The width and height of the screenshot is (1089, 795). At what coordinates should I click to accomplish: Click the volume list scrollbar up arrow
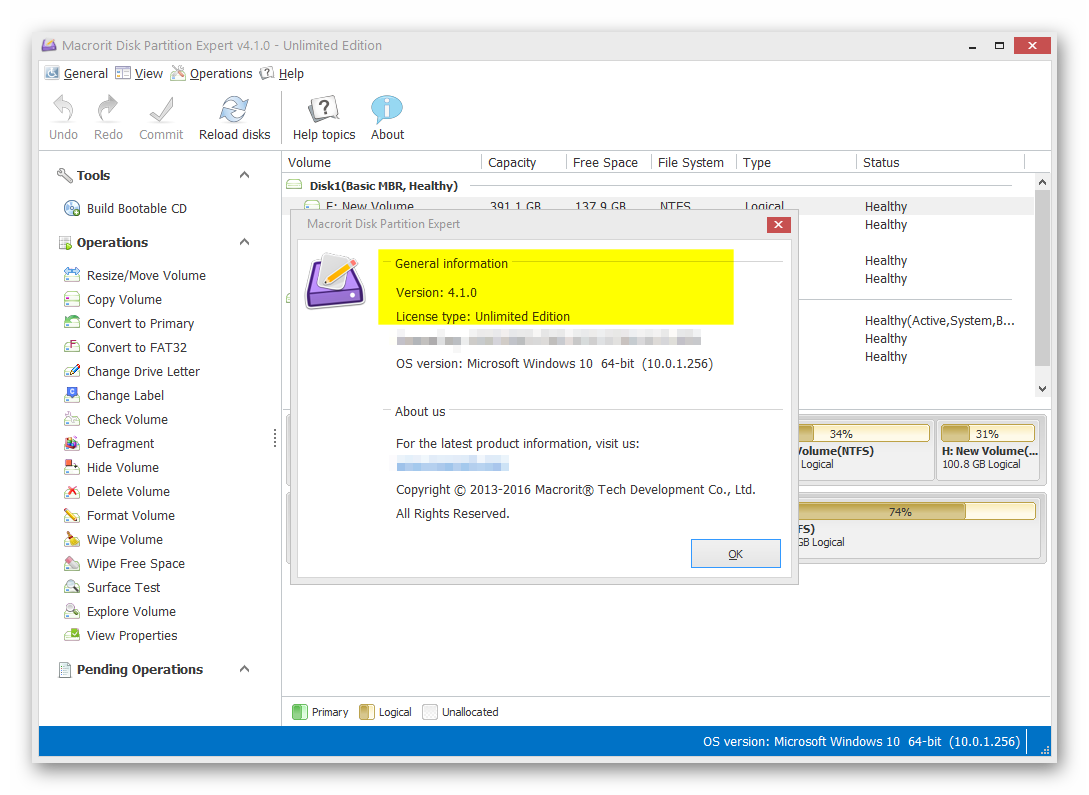pos(1042,182)
